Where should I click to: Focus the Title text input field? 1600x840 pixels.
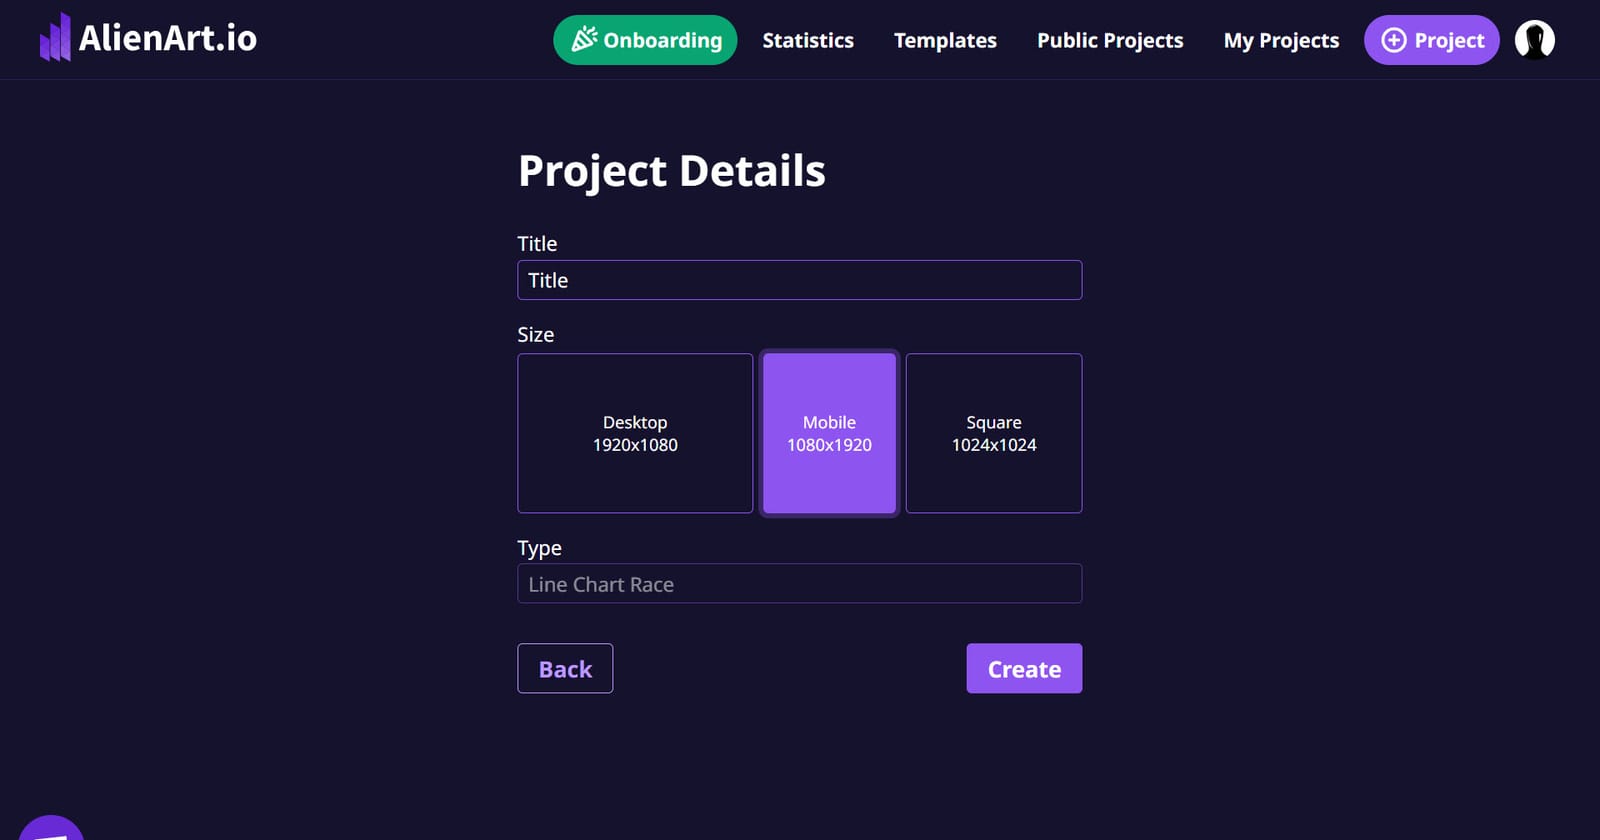click(799, 280)
